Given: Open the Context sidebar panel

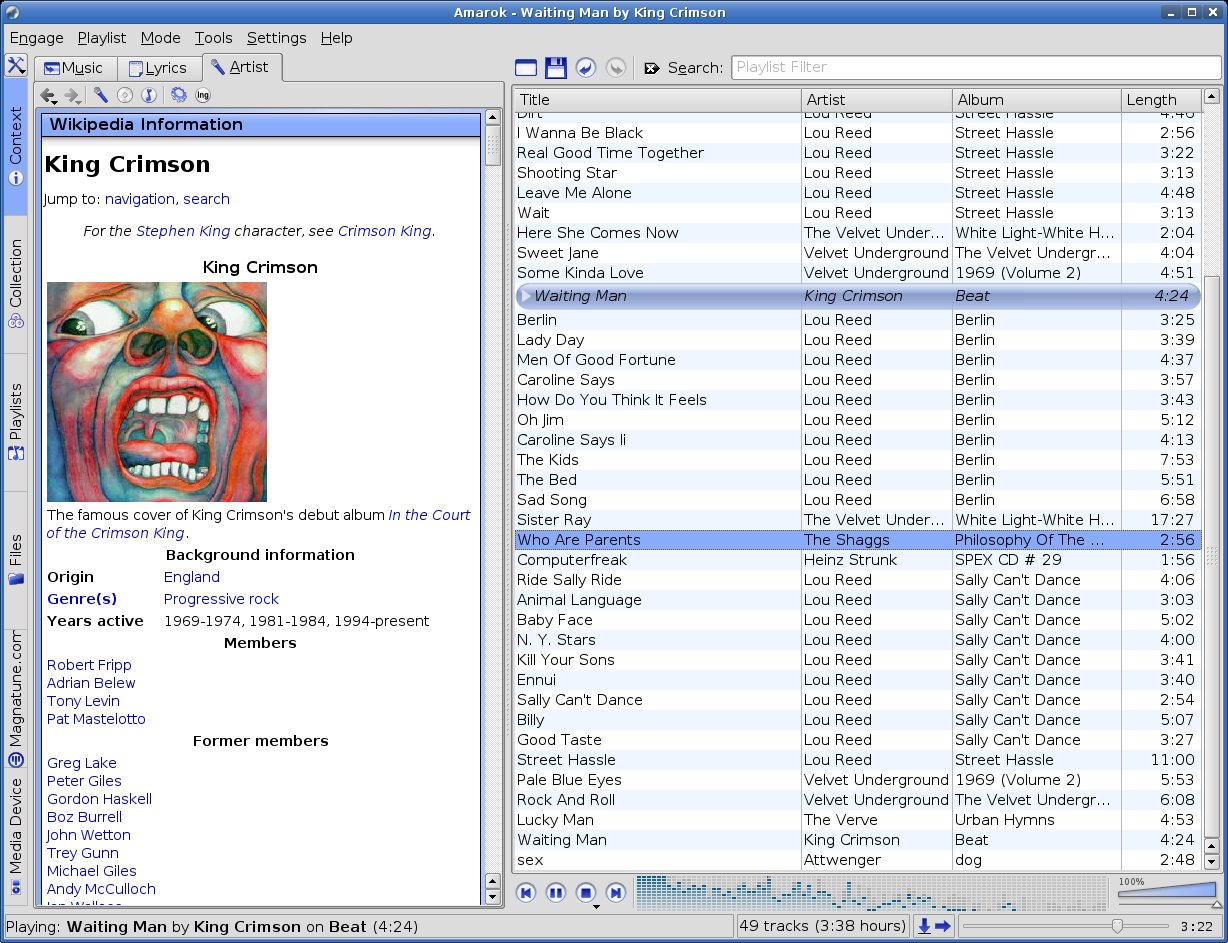Looking at the screenshot, I should tap(15, 147).
